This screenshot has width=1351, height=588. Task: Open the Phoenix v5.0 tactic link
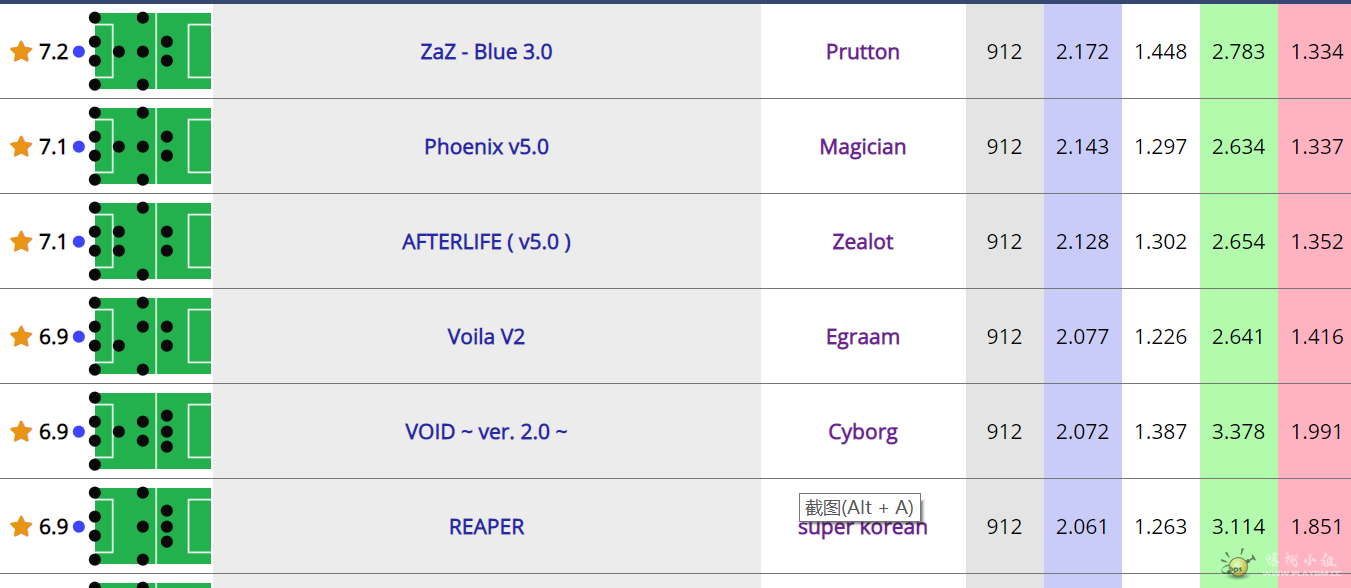pyautogui.click(x=486, y=147)
